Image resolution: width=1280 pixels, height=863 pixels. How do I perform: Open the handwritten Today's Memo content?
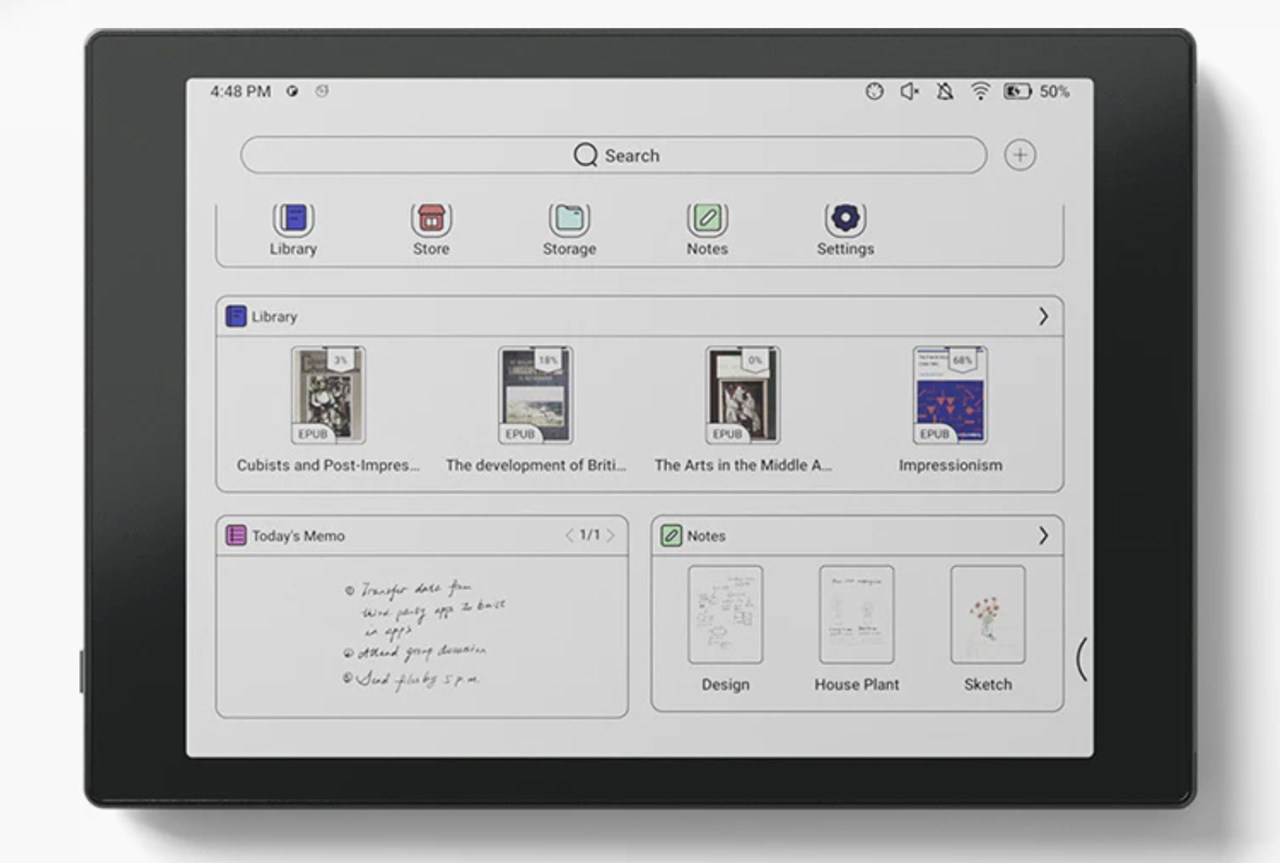(422, 635)
